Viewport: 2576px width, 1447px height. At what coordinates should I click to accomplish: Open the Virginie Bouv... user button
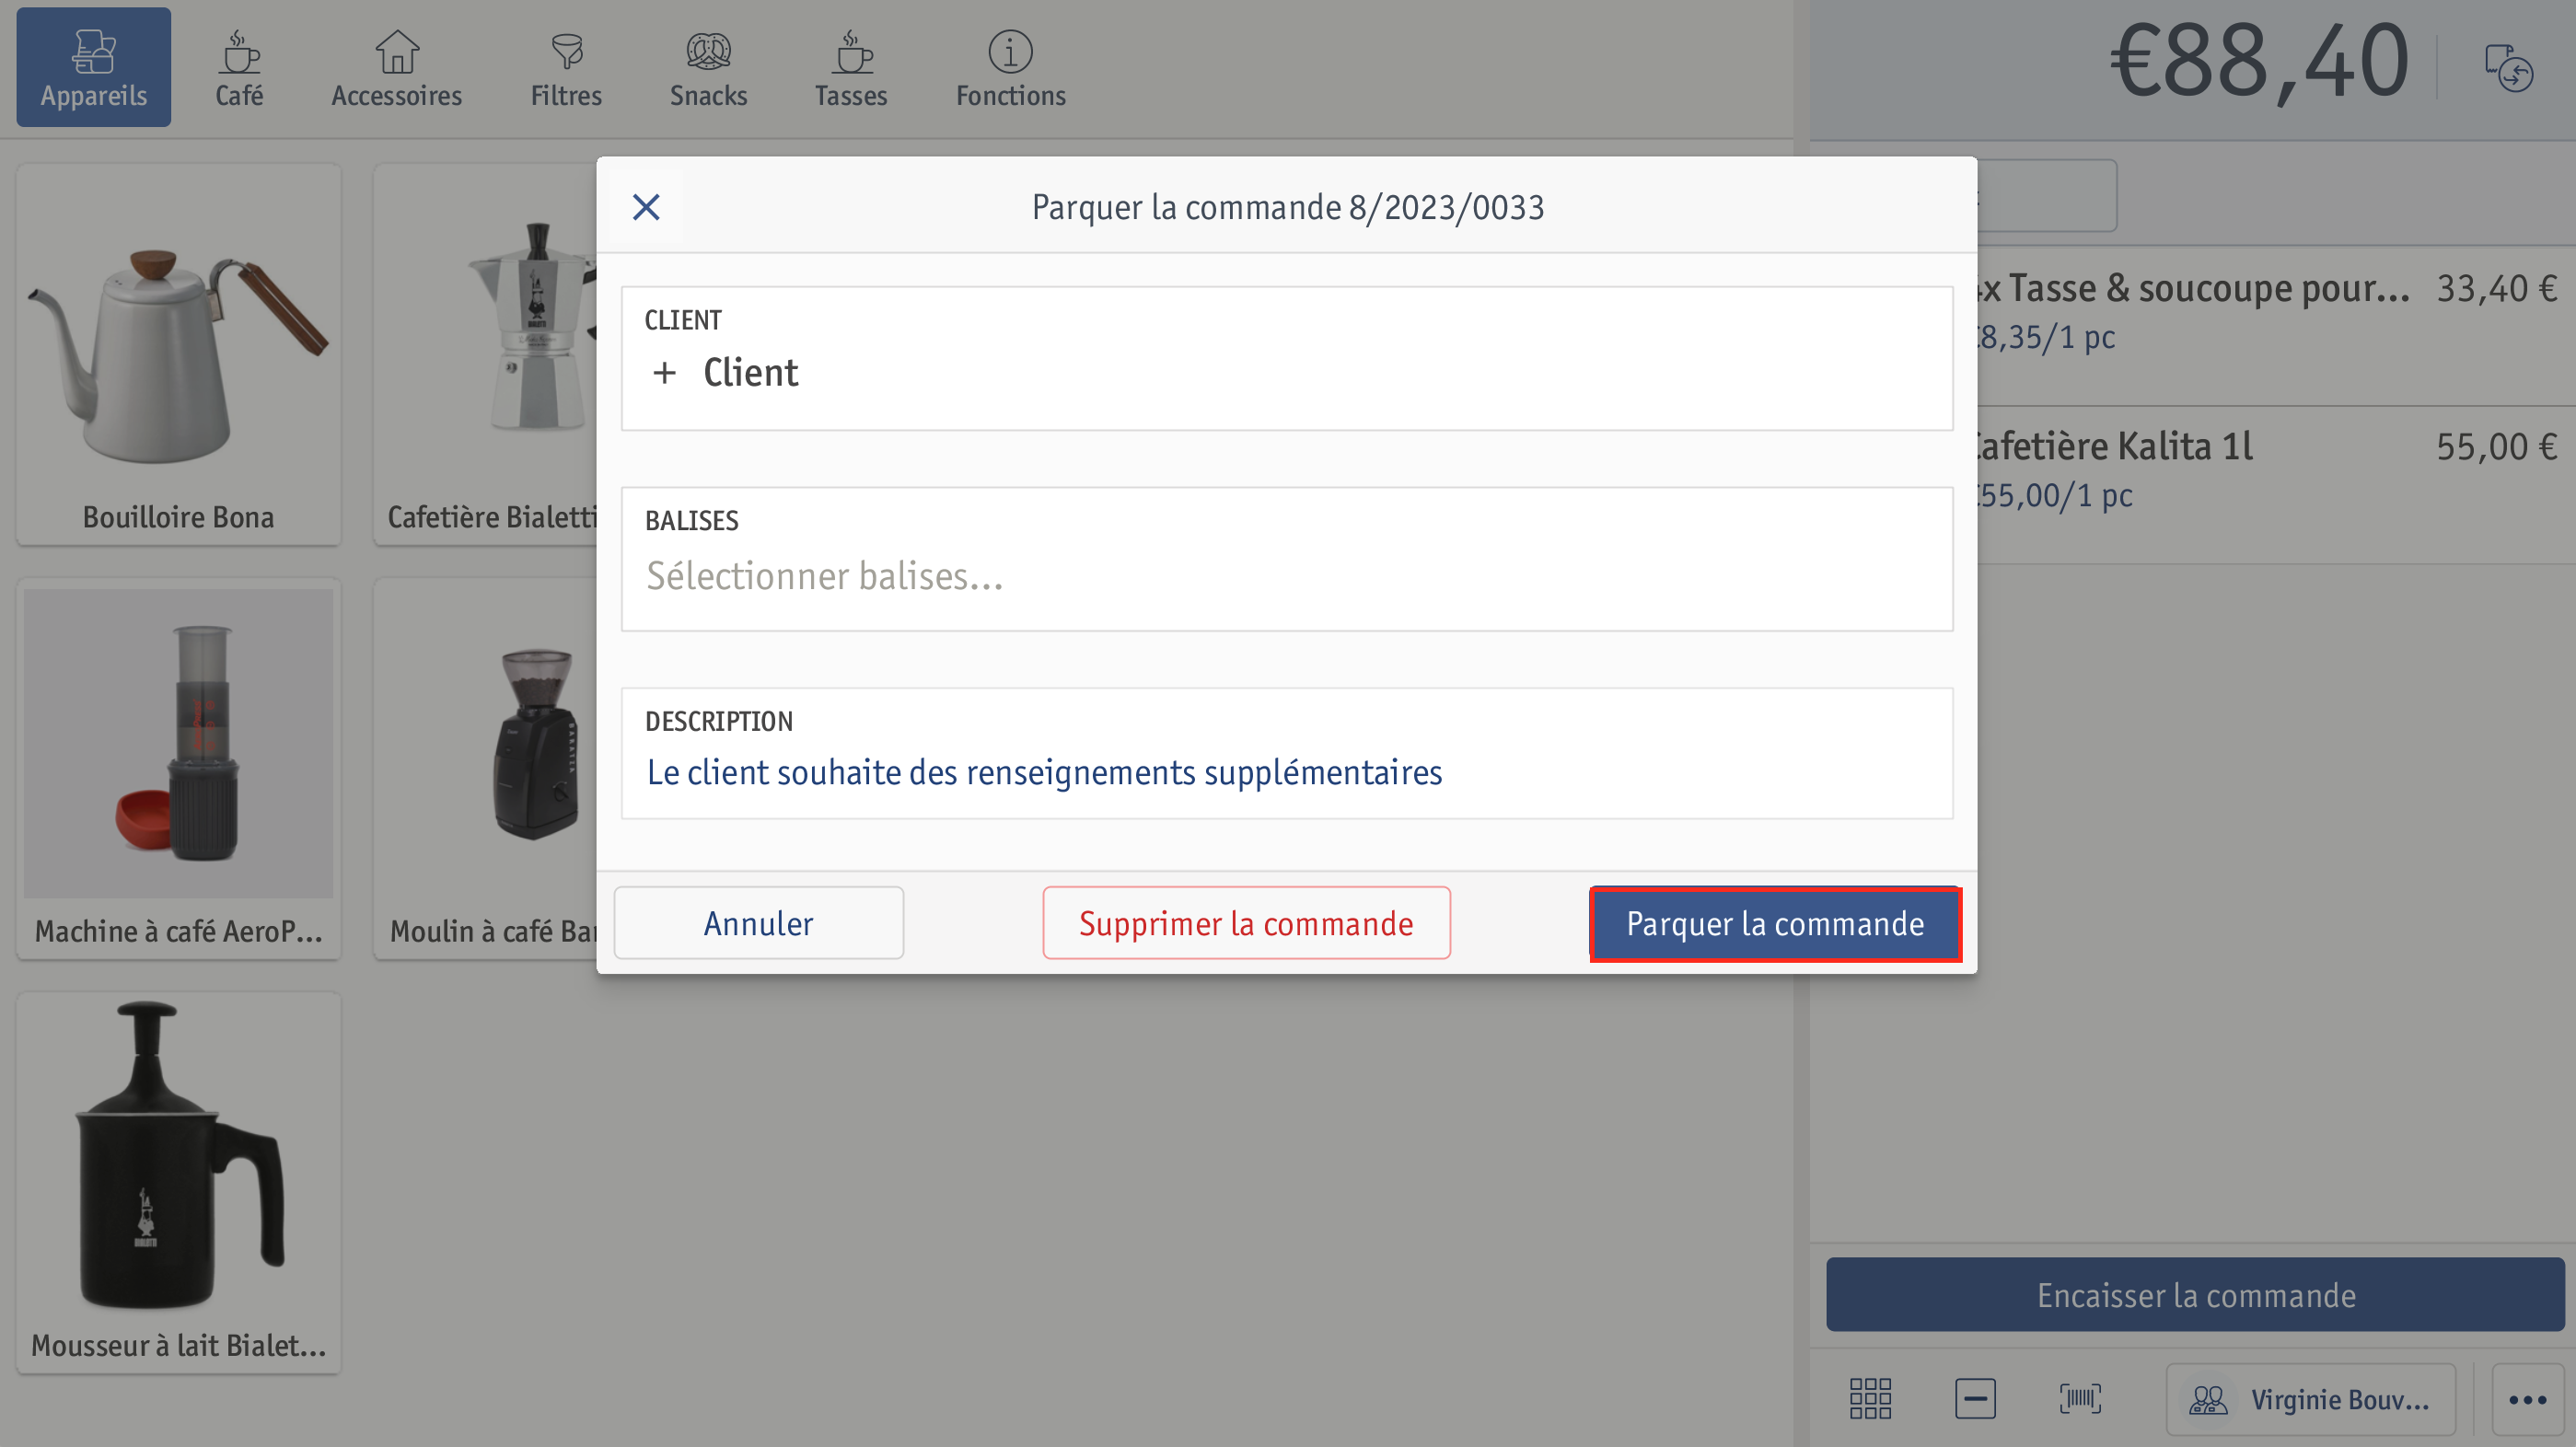pos(2310,1399)
